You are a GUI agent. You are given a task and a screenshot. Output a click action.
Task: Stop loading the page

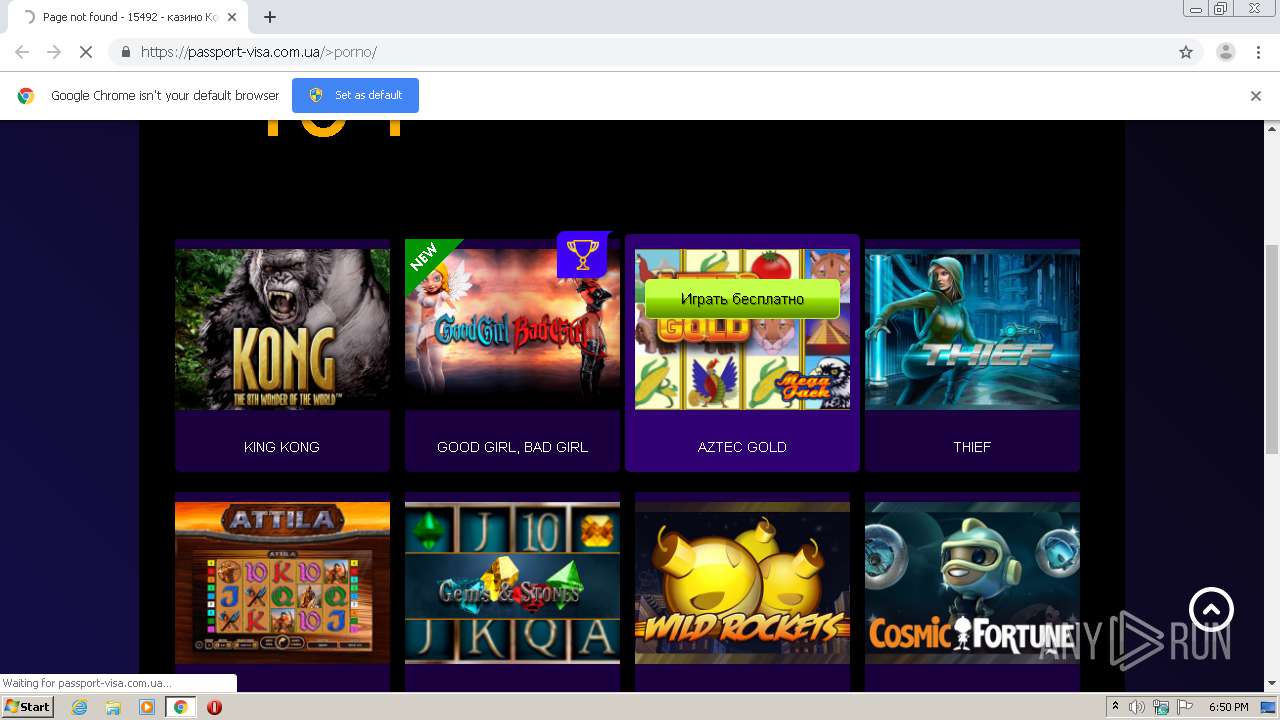[x=86, y=52]
